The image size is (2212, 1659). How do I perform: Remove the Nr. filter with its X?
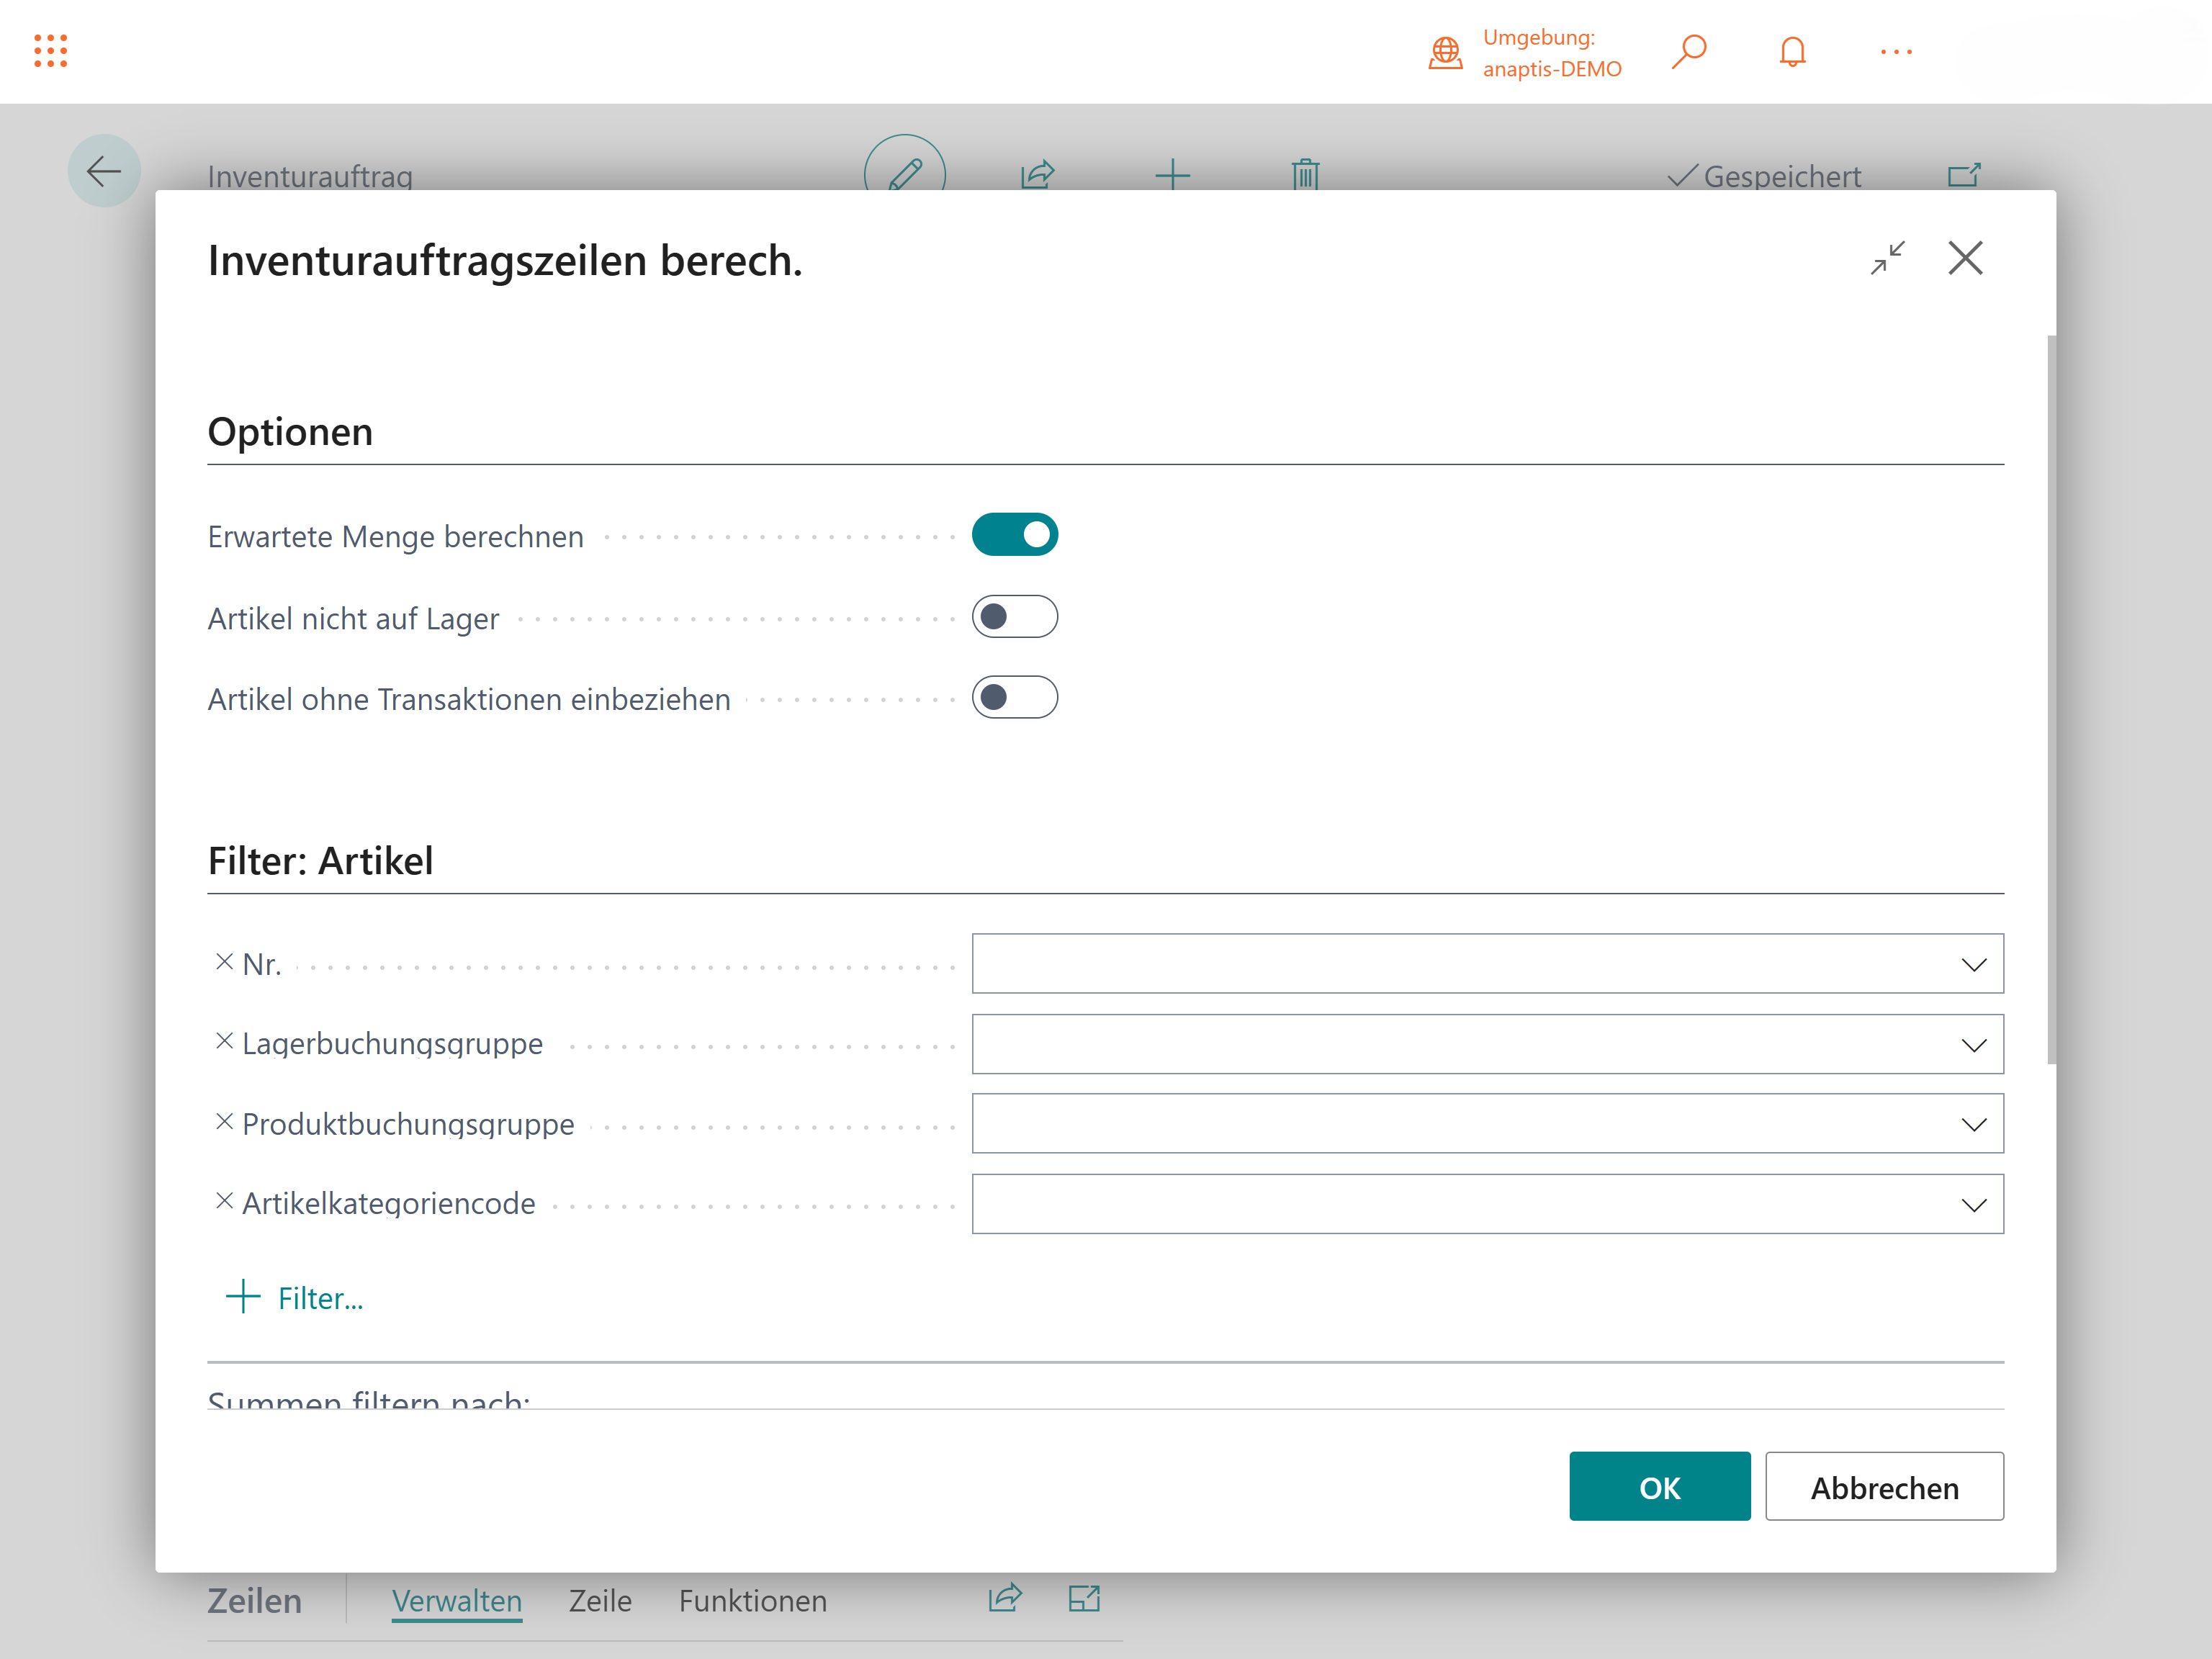225,962
